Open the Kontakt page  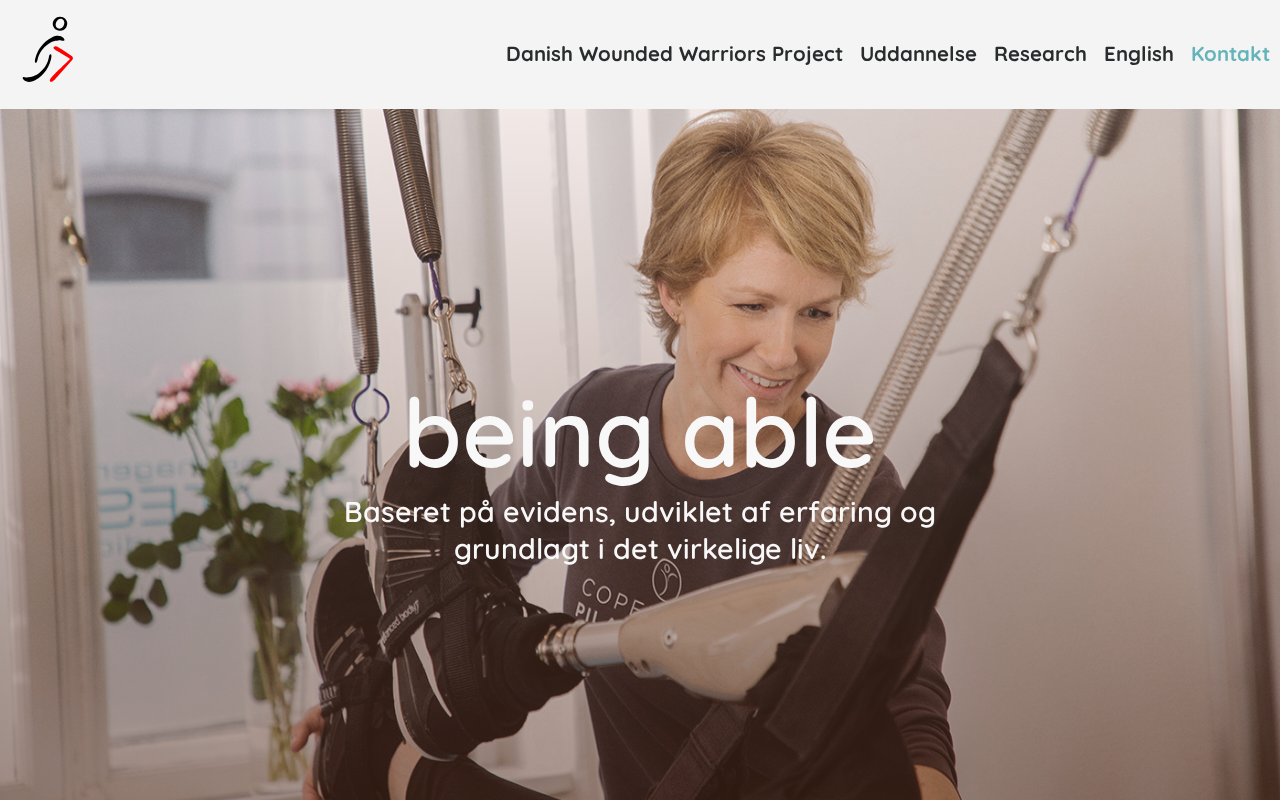tap(1230, 54)
